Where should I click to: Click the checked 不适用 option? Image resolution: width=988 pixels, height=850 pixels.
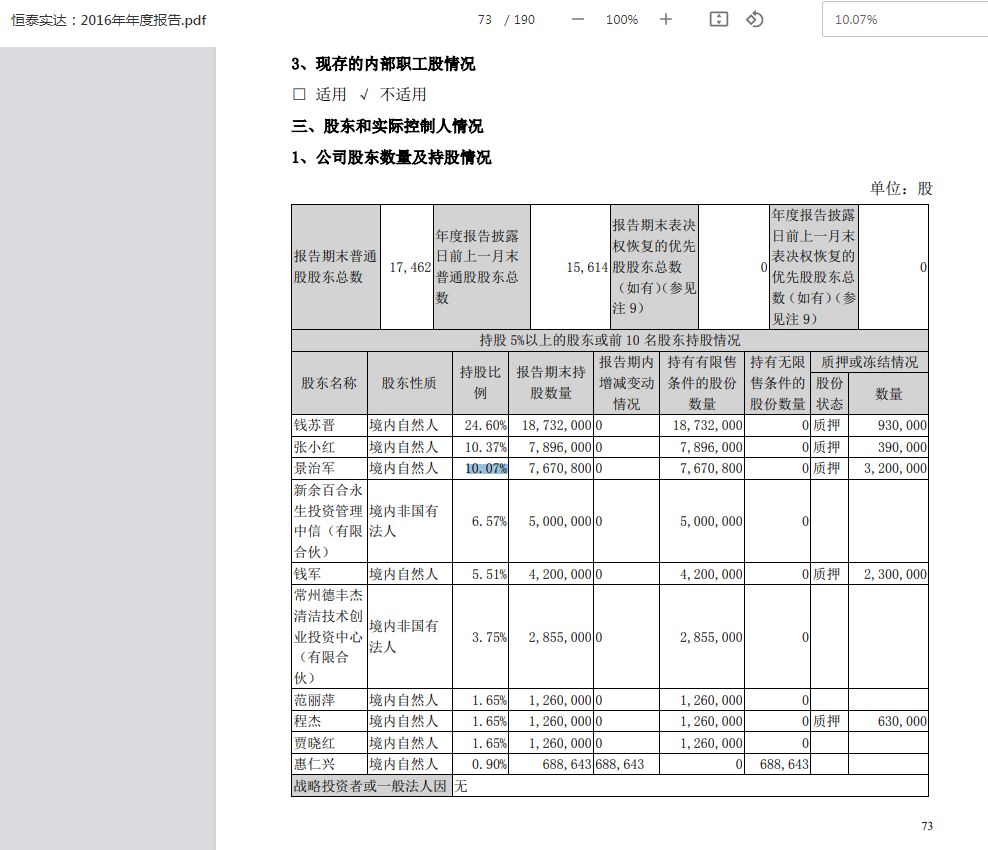[394, 95]
